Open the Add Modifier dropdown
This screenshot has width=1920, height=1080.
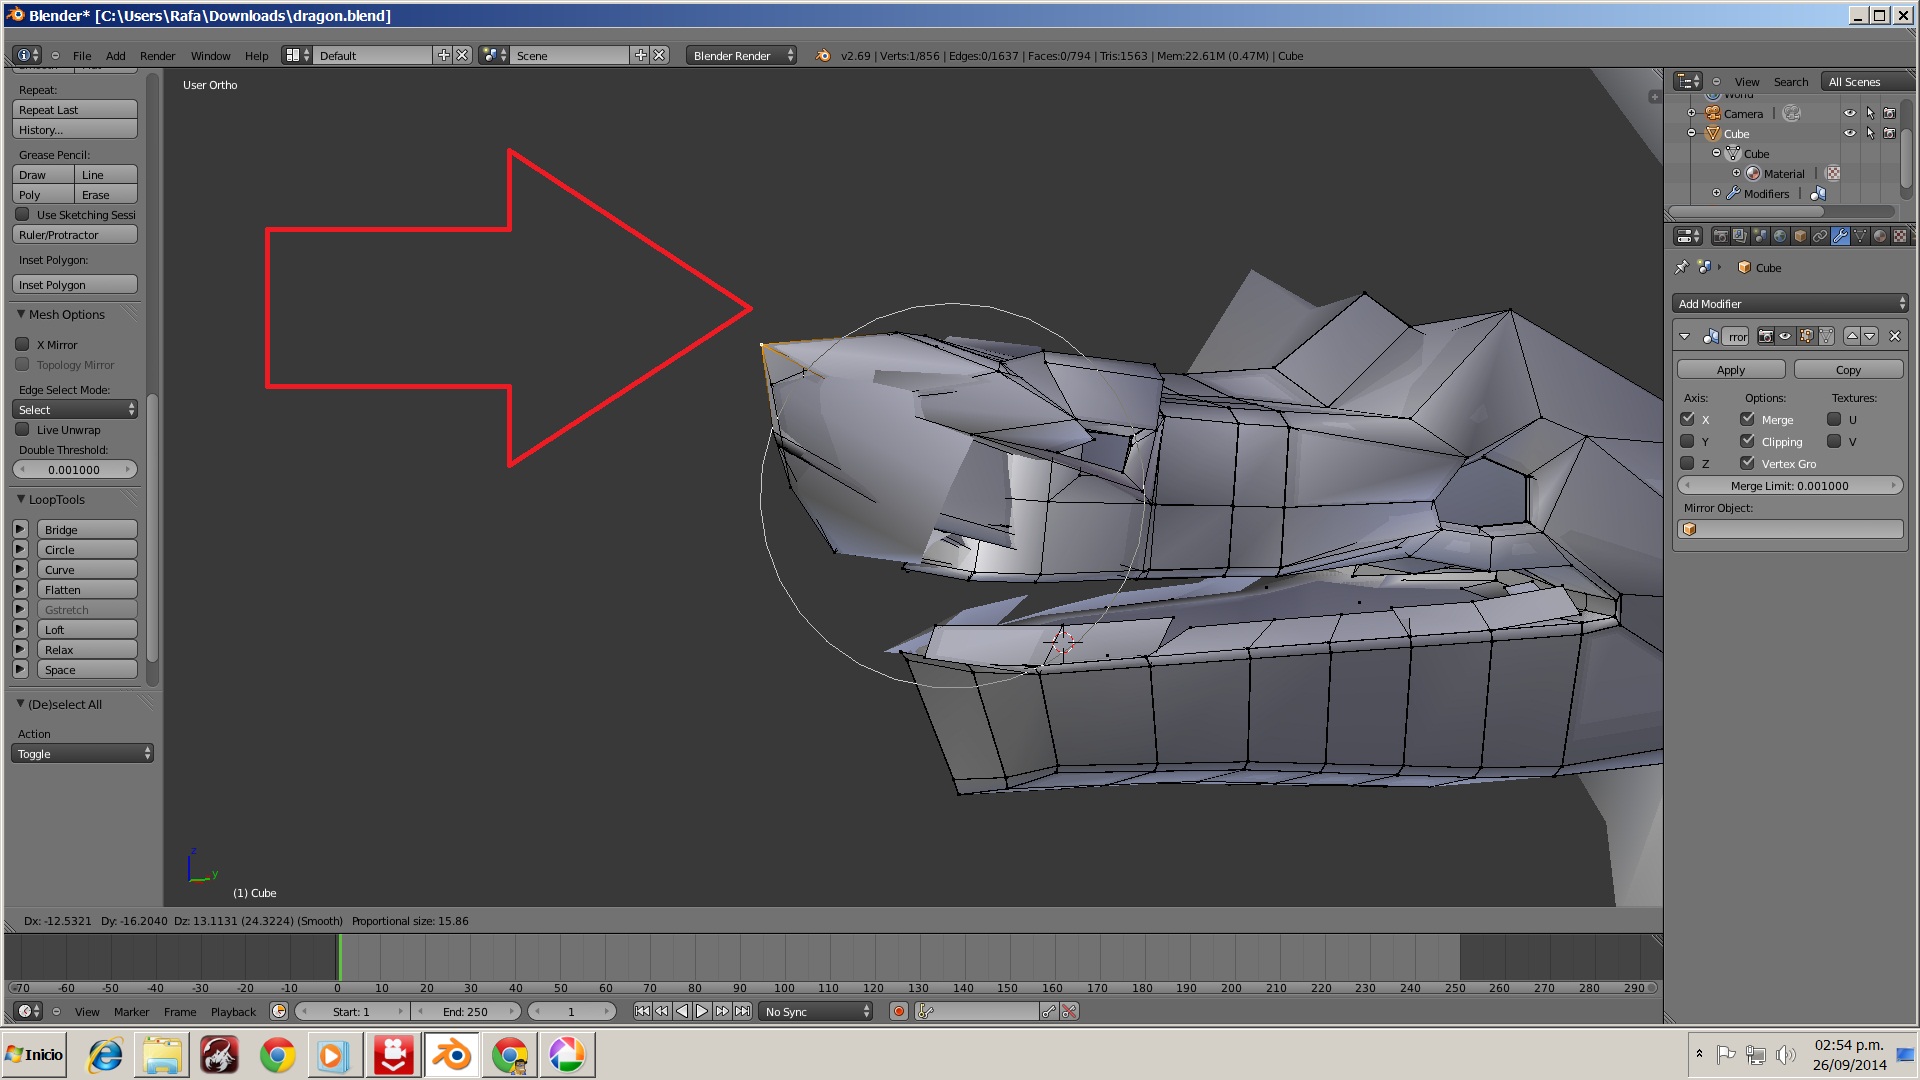pyautogui.click(x=1790, y=303)
